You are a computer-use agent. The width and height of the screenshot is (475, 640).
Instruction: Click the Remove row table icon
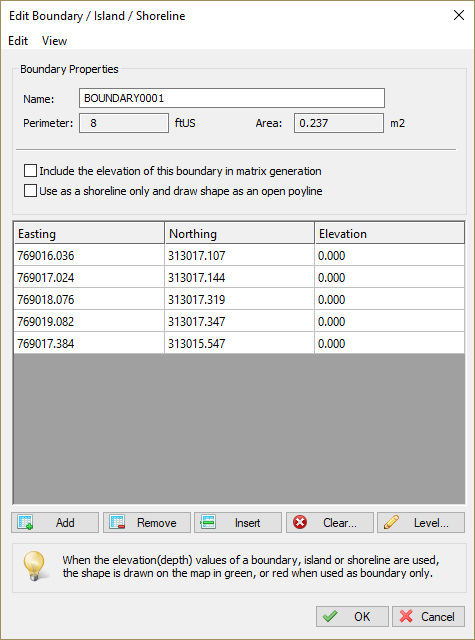point(118,522)
